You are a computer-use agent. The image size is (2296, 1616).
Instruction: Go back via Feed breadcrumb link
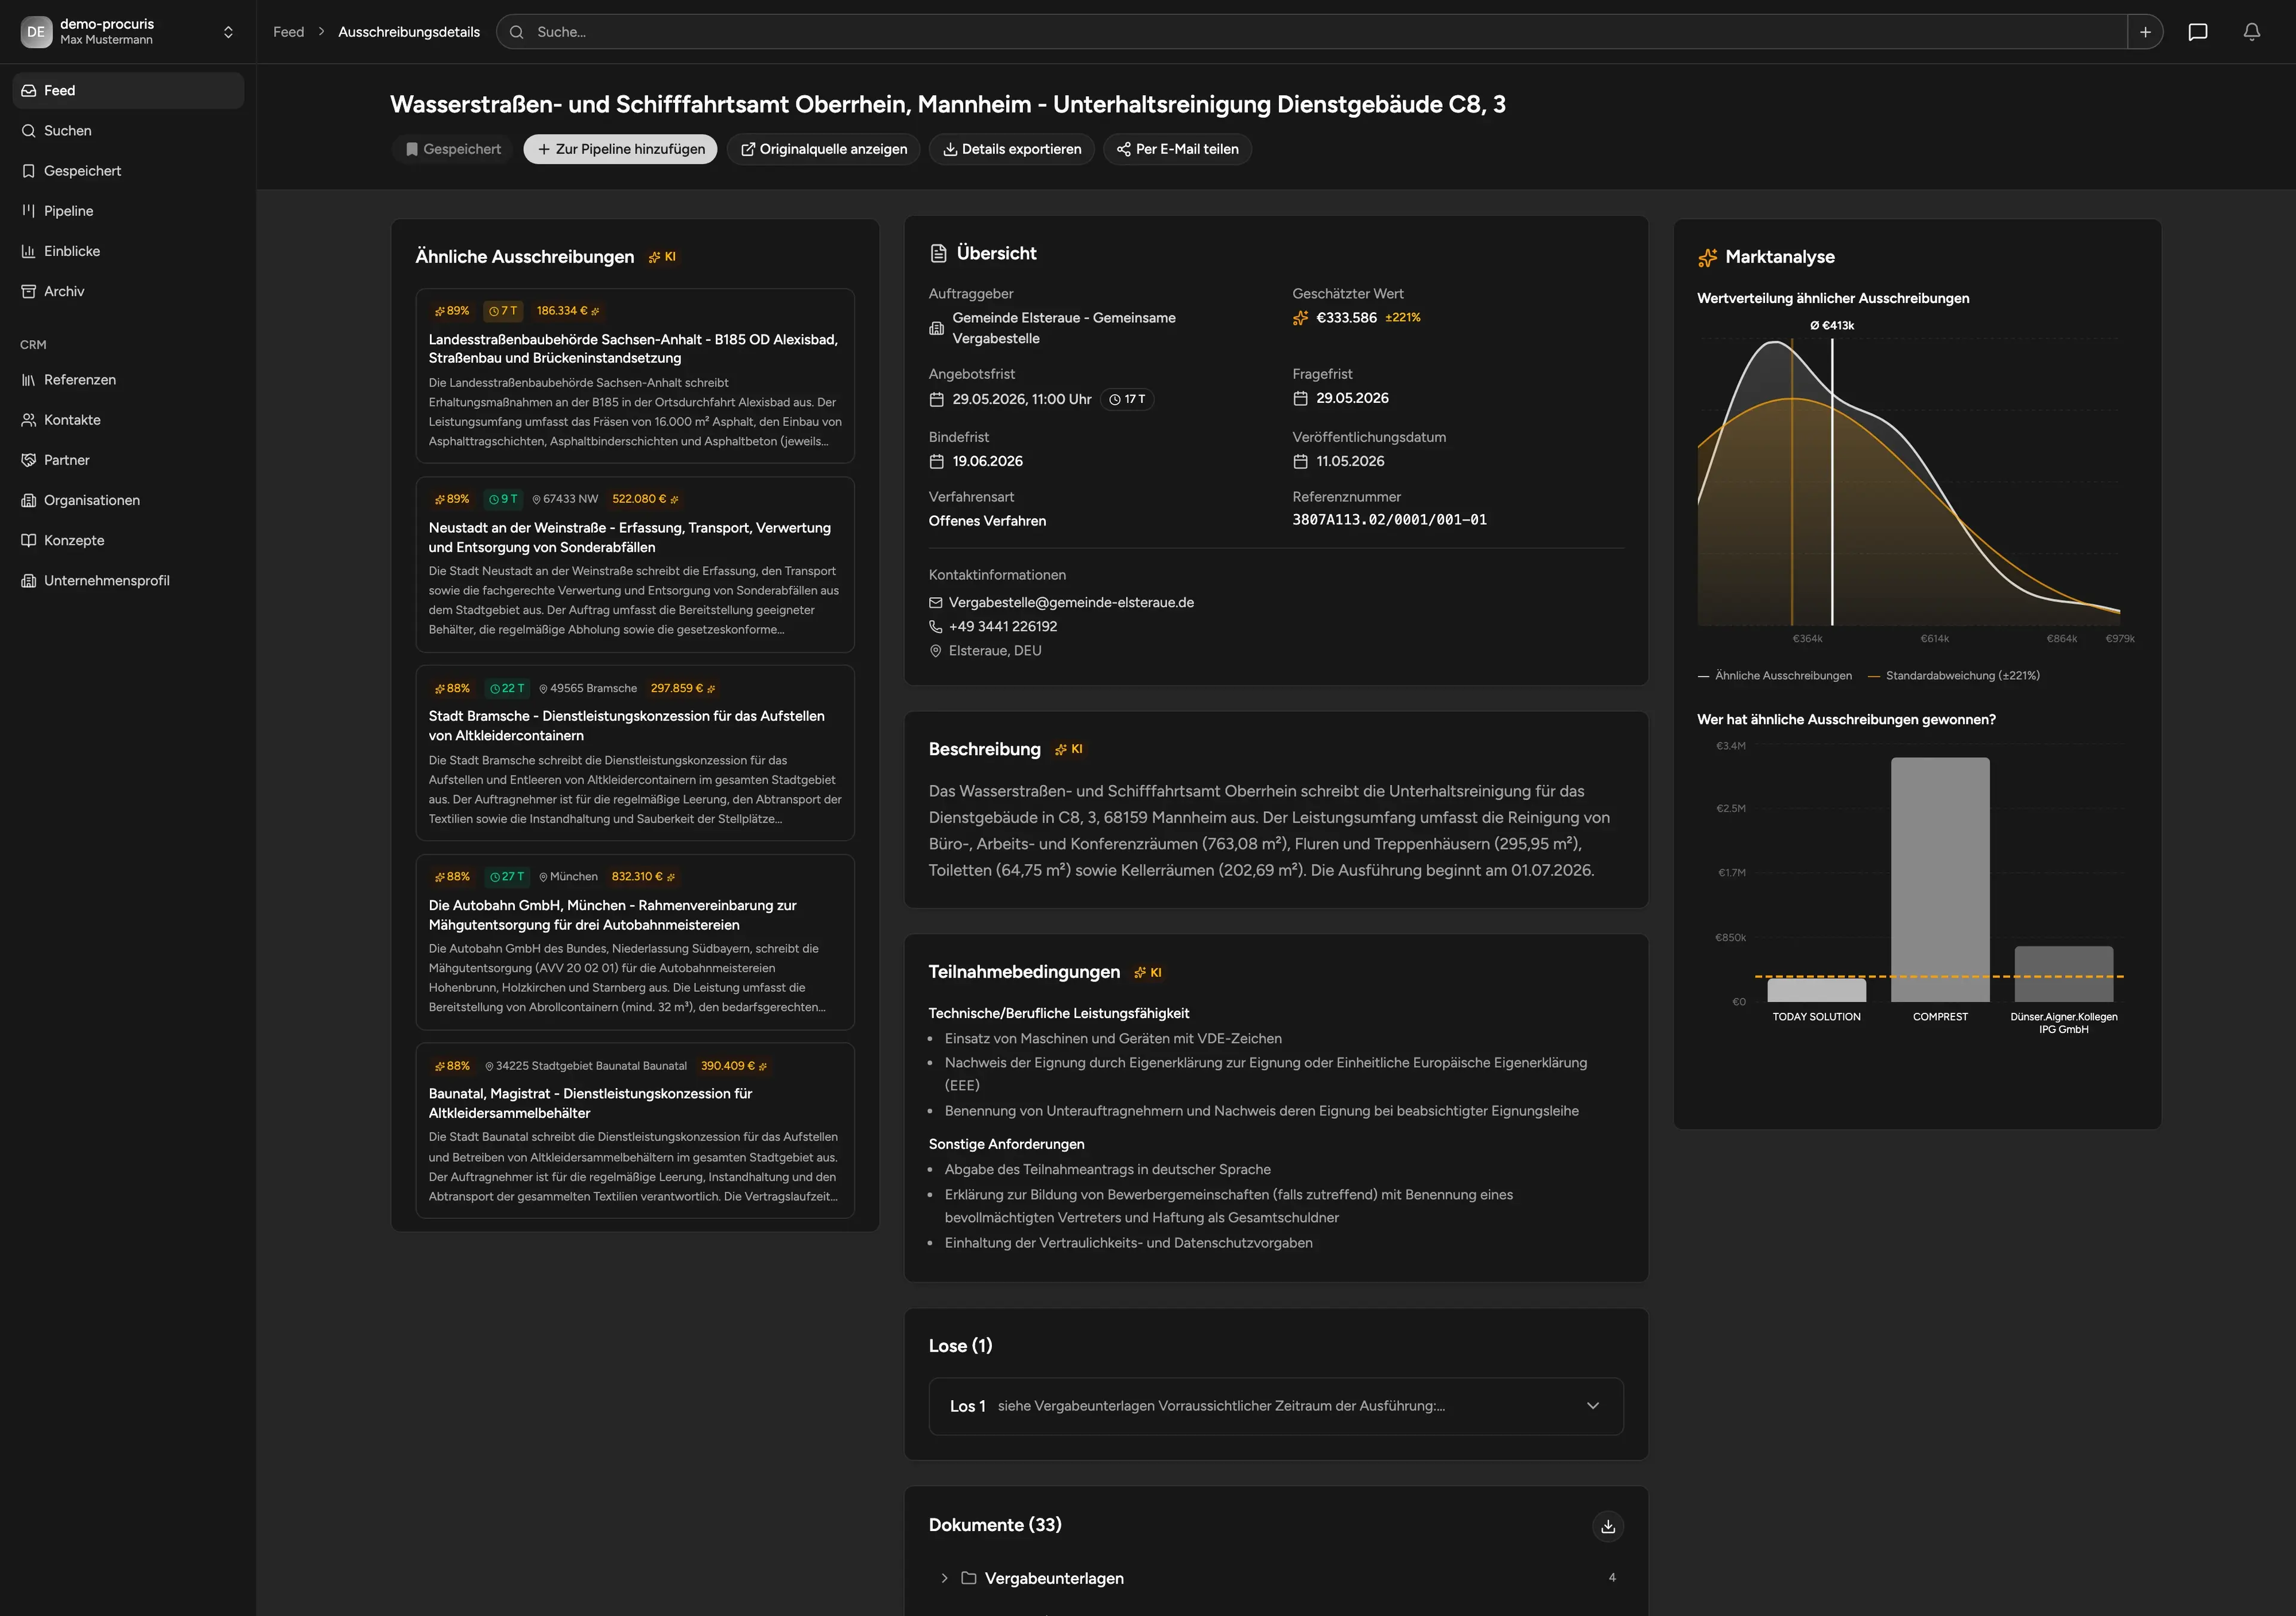(288, 32)
